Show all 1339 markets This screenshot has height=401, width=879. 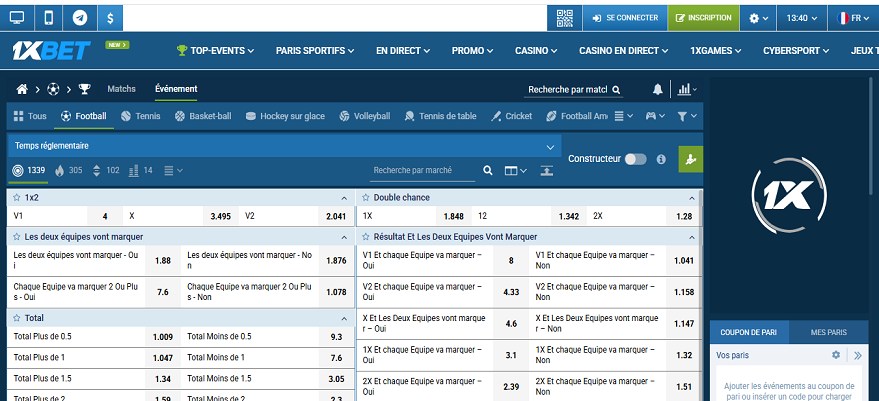(x=28, y=170)
